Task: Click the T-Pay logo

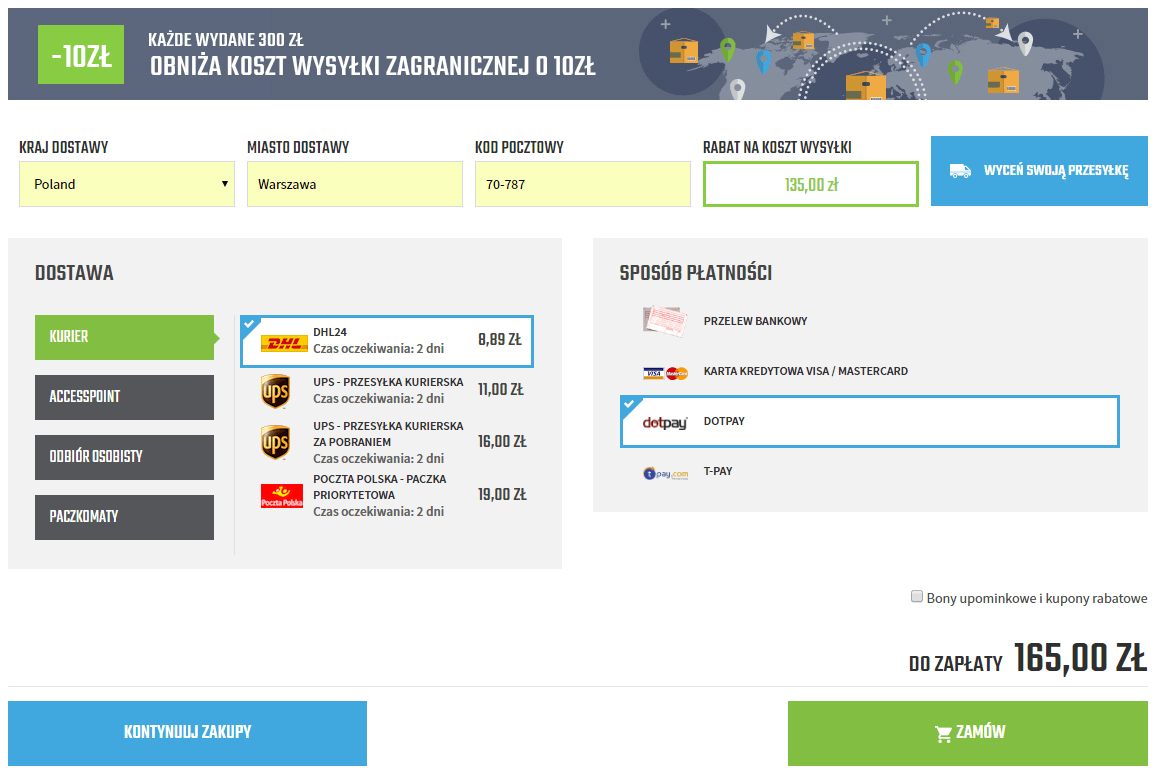Action: coord(665,473)
